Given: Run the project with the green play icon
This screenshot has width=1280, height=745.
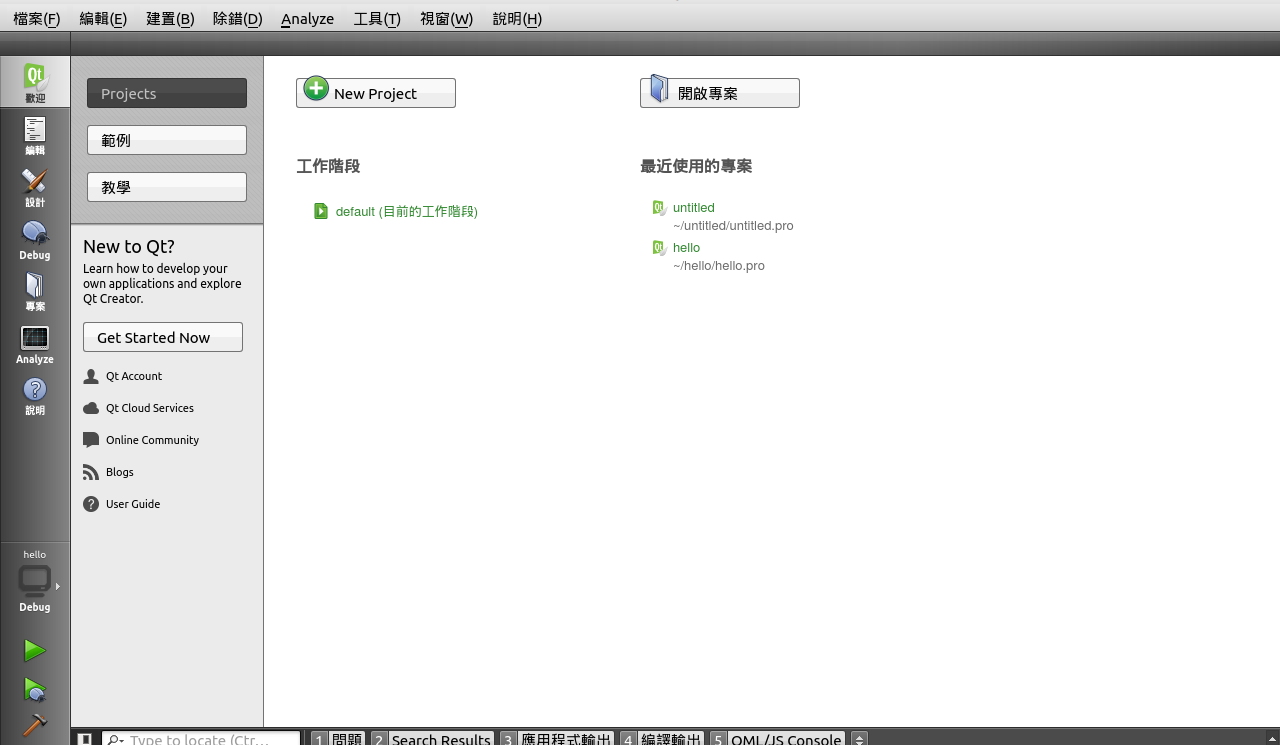Looking at the screenshot, I should point(35,650).
